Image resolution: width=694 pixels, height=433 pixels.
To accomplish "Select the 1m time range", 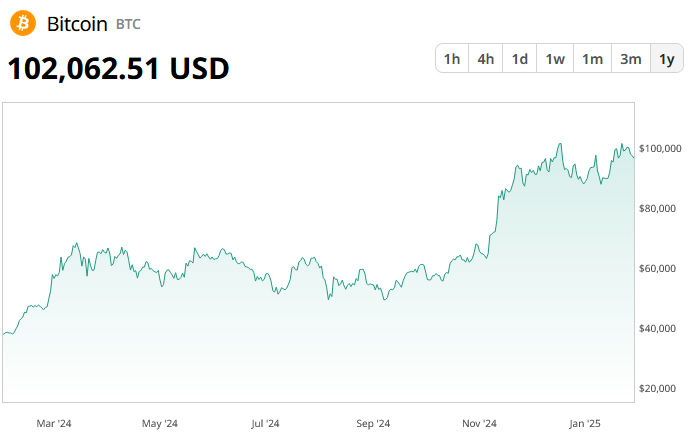I will point(592,59).
